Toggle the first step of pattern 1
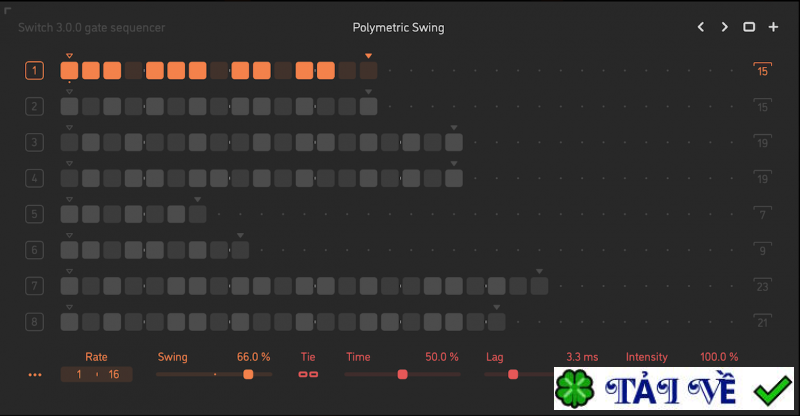Image resolution: width=800 pixels, height=416 pixels. point(69,70)
